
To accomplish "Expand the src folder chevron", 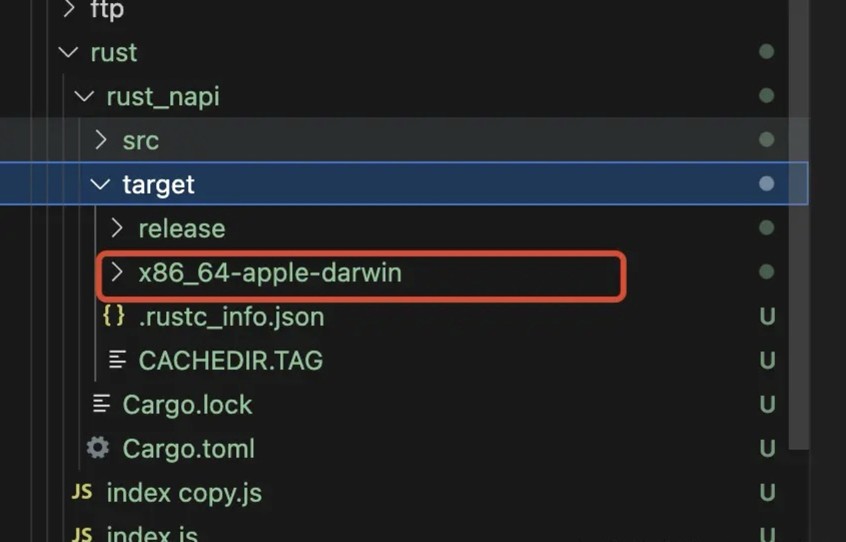I will [x=101, y=140].
